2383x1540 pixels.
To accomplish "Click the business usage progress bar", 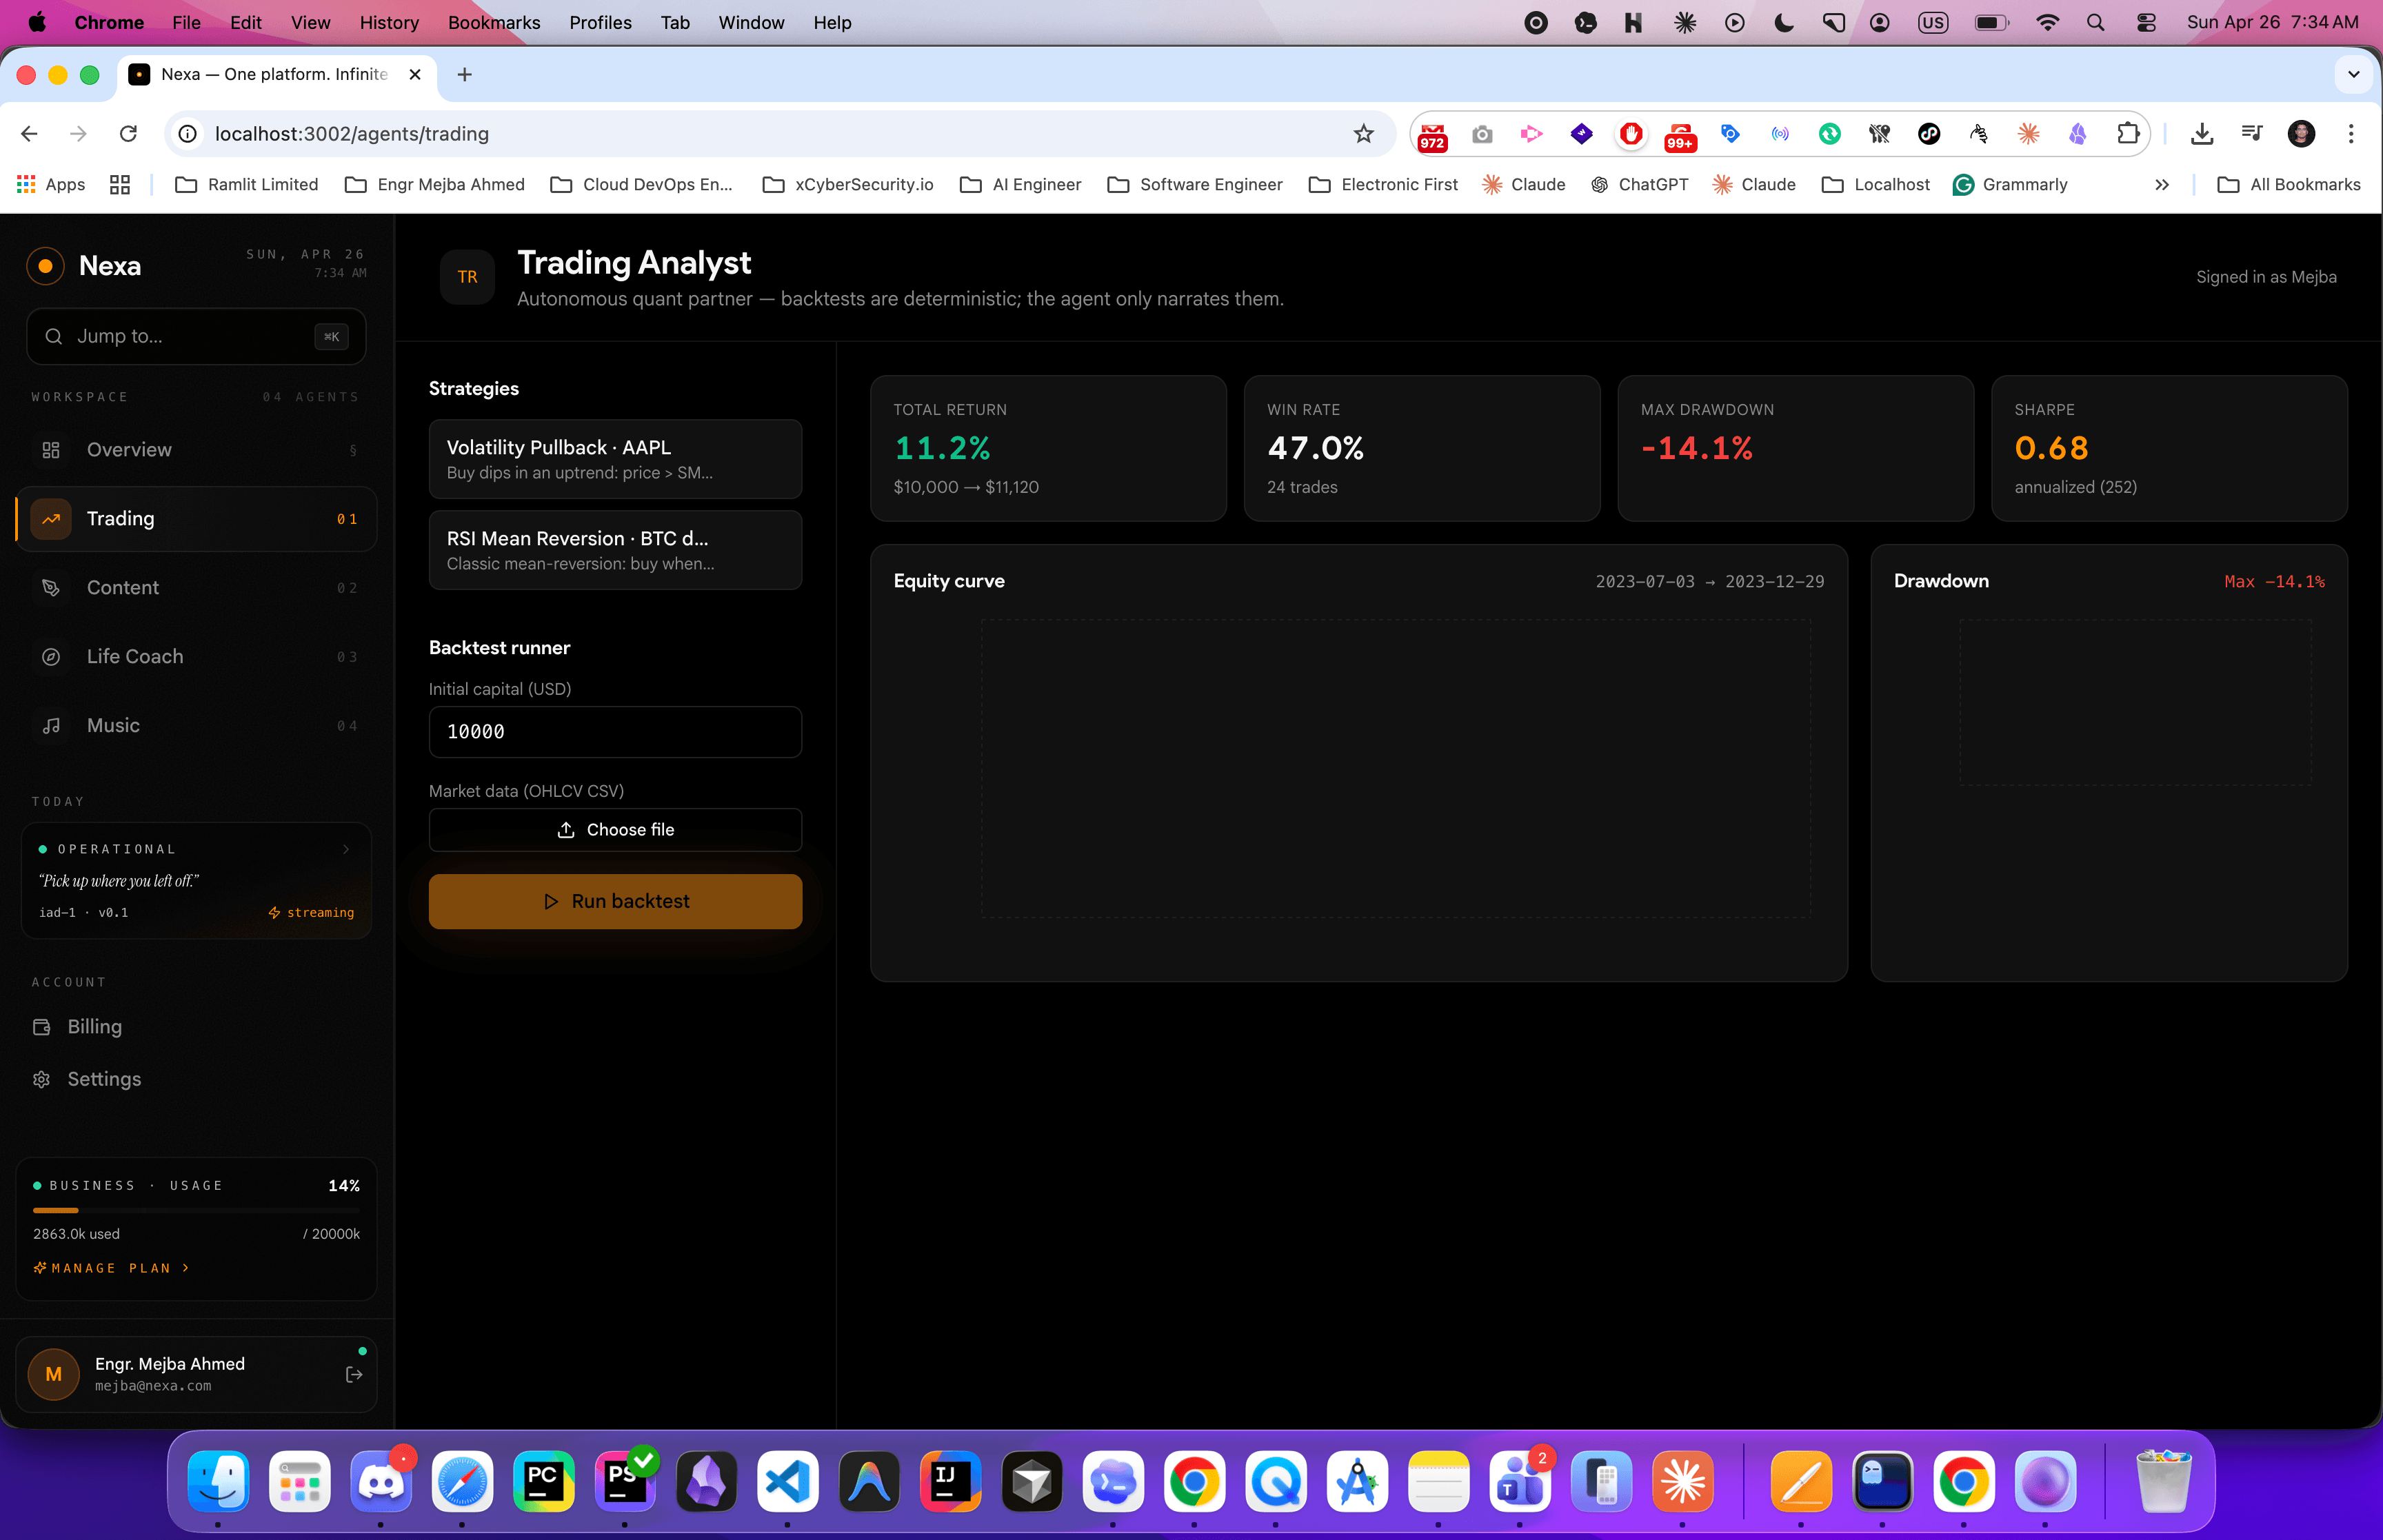I will [x=196, y=1211].
